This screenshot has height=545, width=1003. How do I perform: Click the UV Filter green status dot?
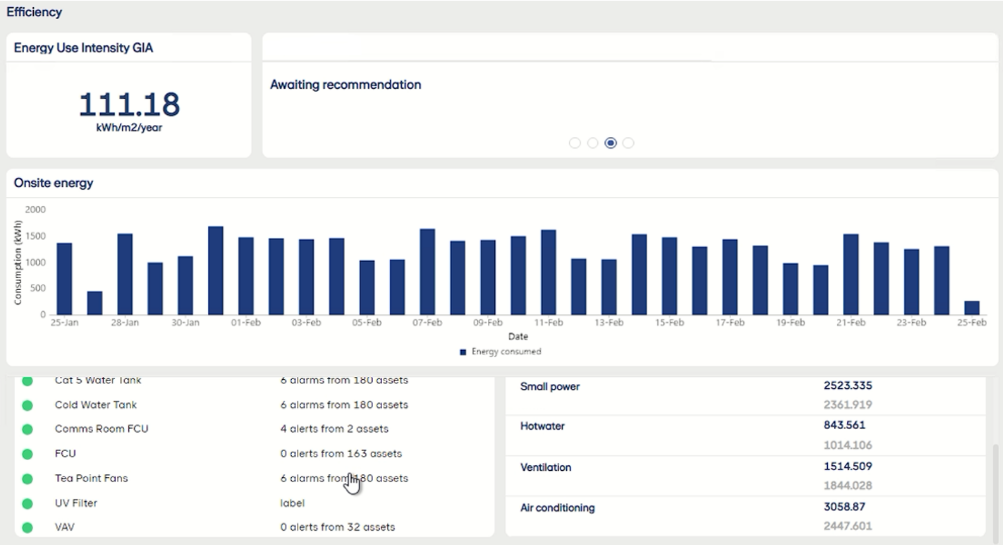tap(28, 503)
